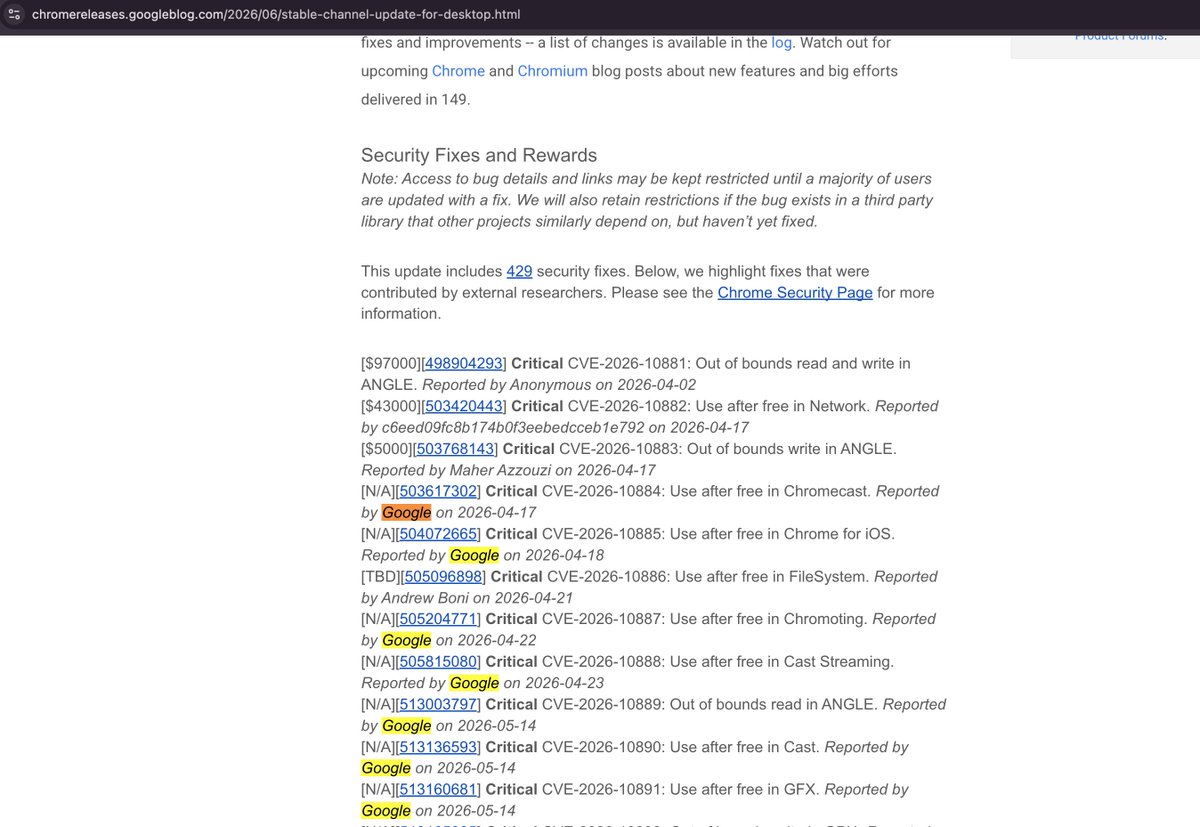Viewport: 1200px width, 827px height.
Task: Click highlighted 'Google' in CVE-2026-10891 entry
Action: [386, 811]
